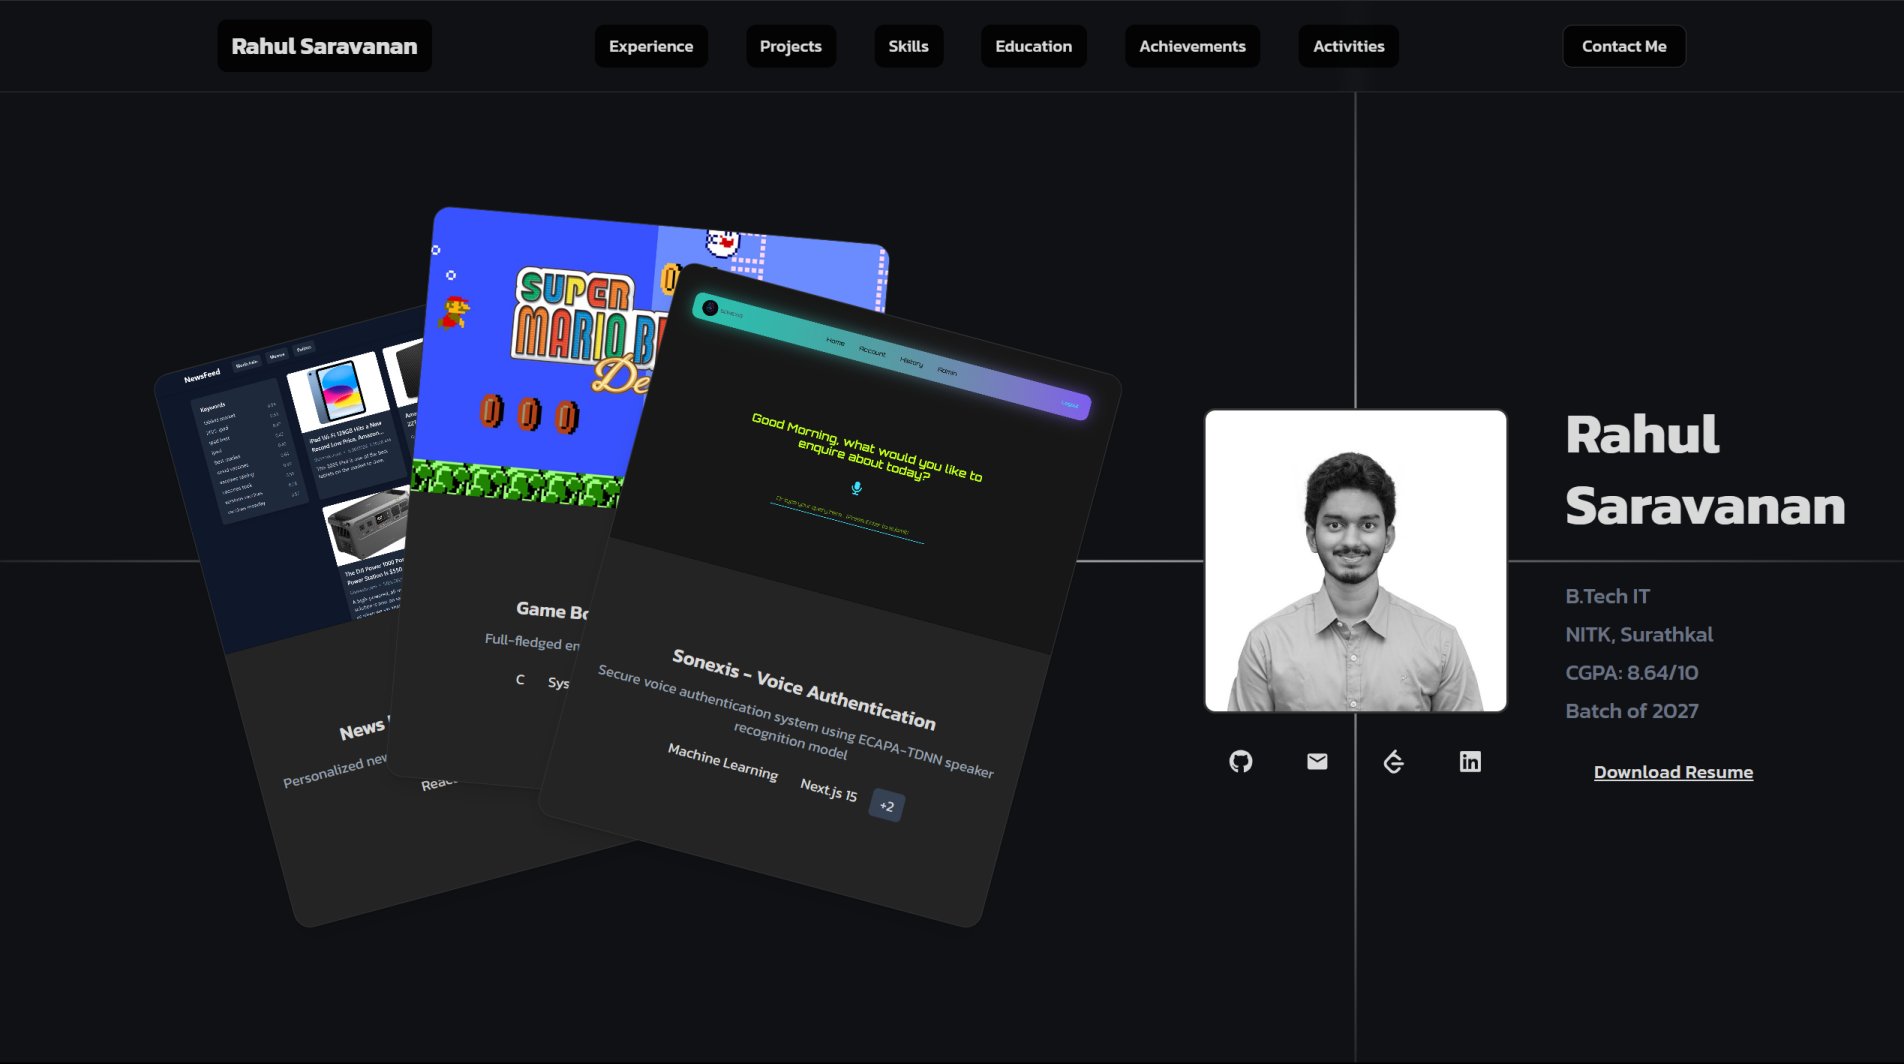The width and height of the screenshot is (1904, 1064).
Task: Click the large Rahul Saravanan heading
Action: coord(1704,470)
